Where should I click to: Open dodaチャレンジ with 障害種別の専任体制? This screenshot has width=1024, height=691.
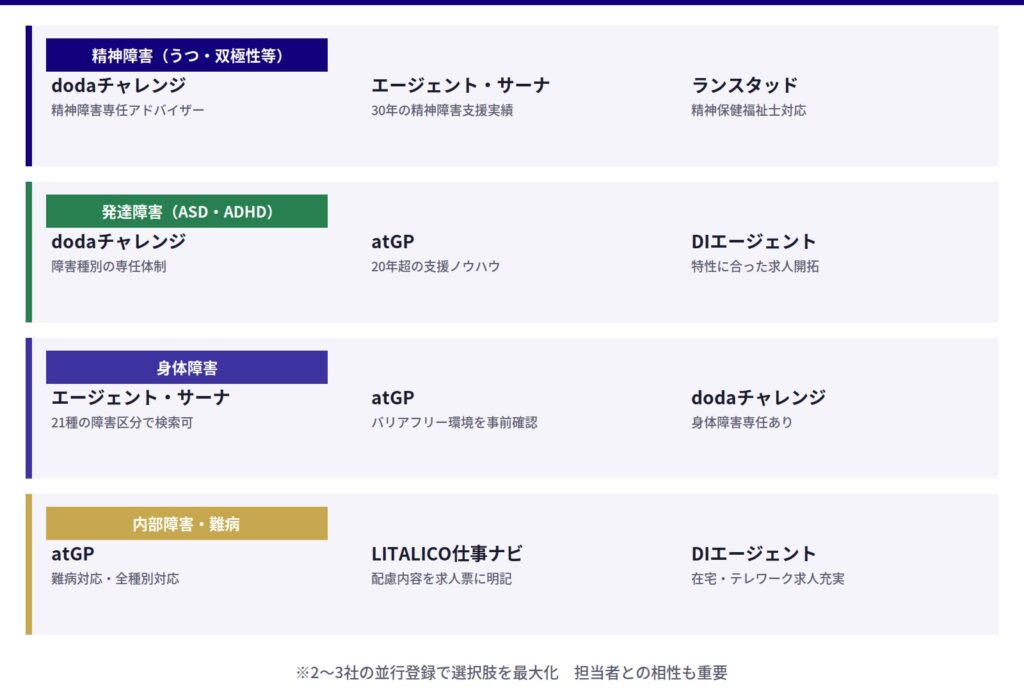(x=118, y=241)
